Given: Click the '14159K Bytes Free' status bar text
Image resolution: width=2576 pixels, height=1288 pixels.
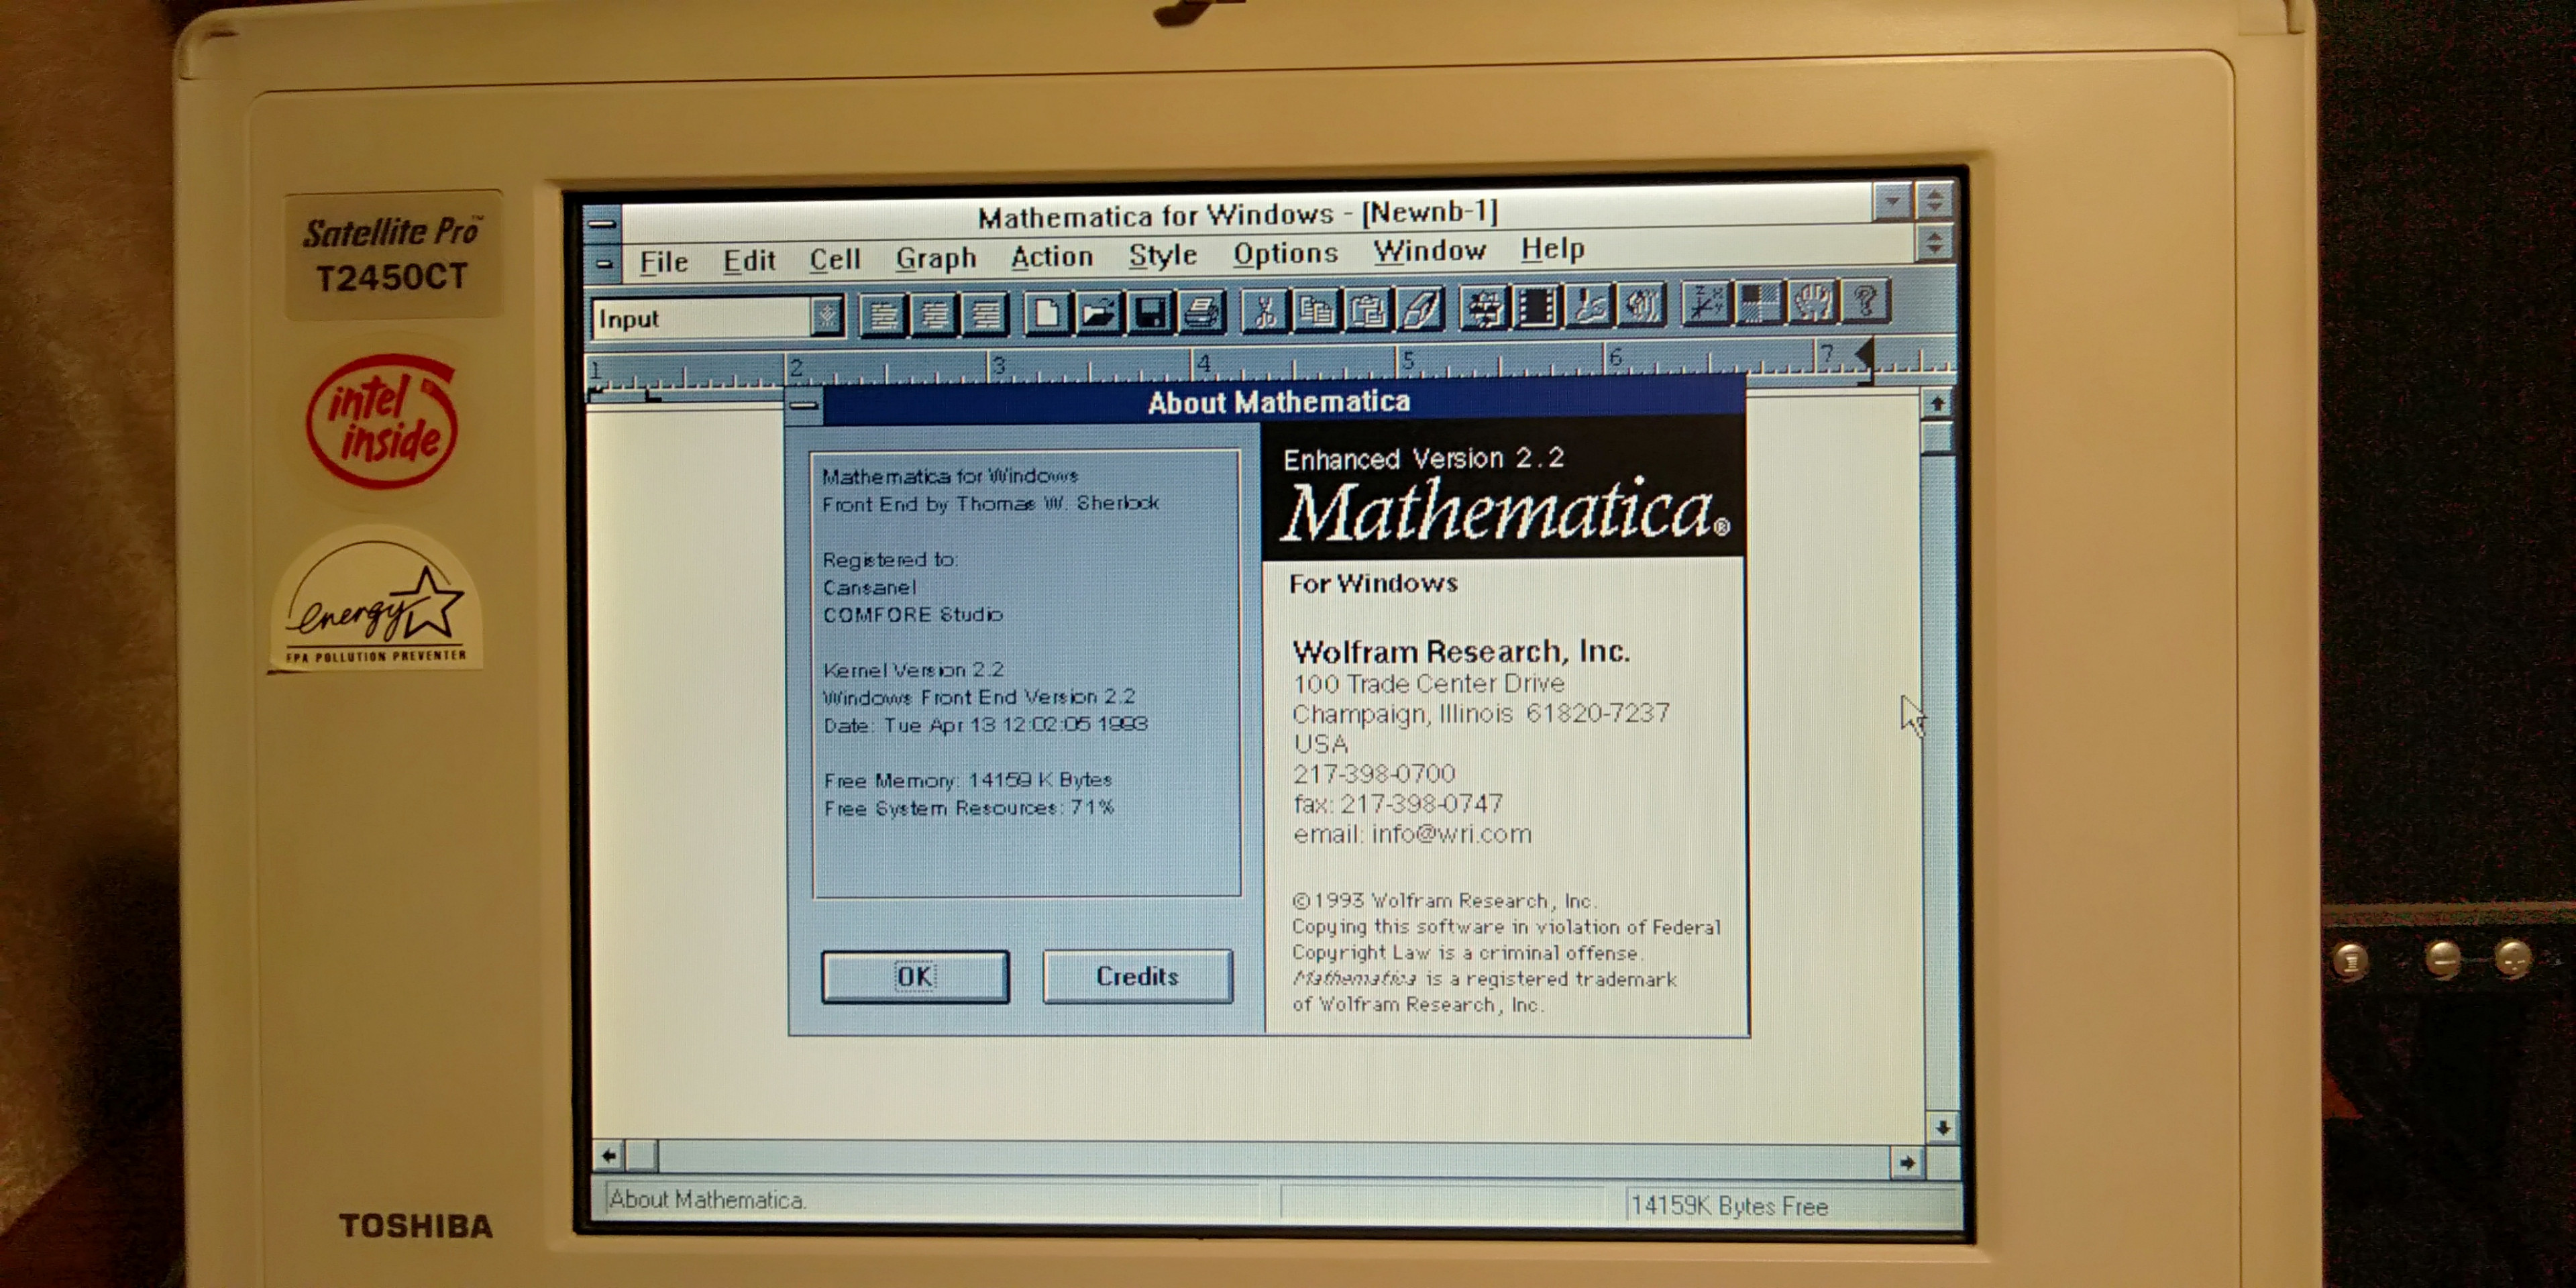Looking at the screenshot, I should [1729, 1206].
